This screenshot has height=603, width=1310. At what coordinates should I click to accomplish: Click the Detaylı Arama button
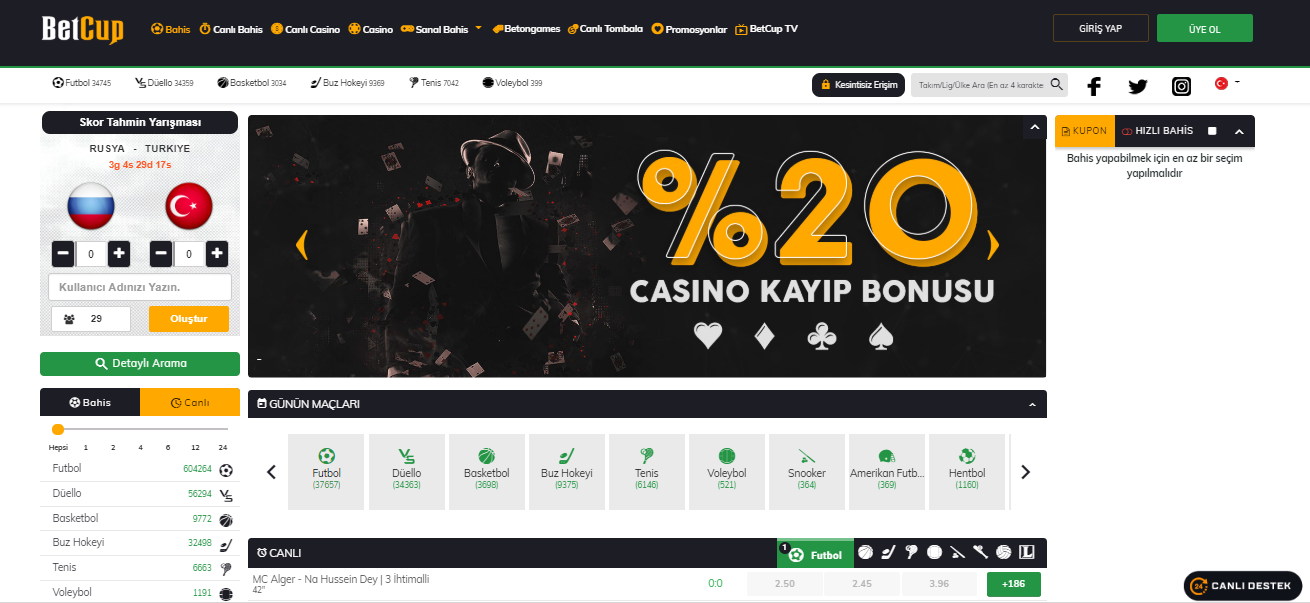(140, 364)
